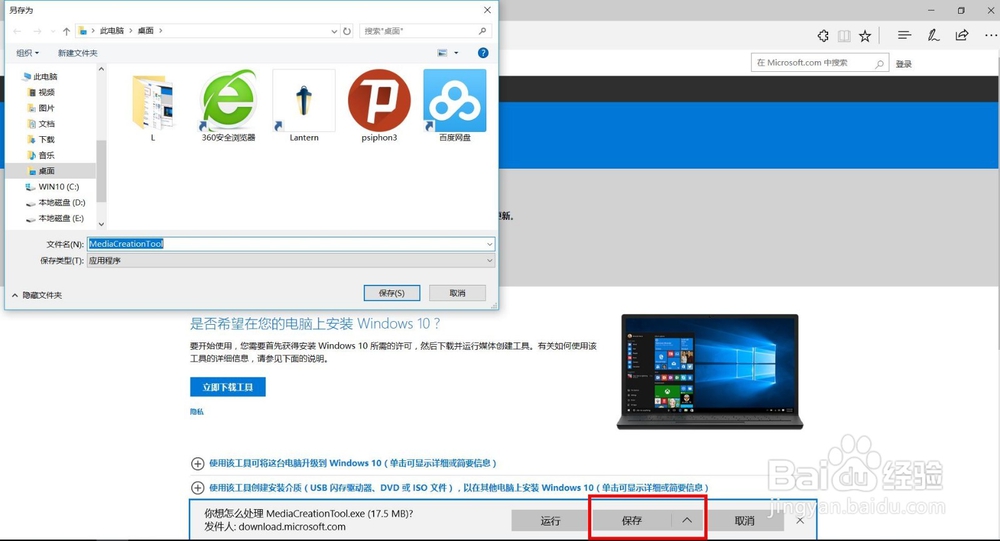Refresh the folder view in dialog
Image resolution: width=1000 pixels, height=541 pixels.
(347, 31)
